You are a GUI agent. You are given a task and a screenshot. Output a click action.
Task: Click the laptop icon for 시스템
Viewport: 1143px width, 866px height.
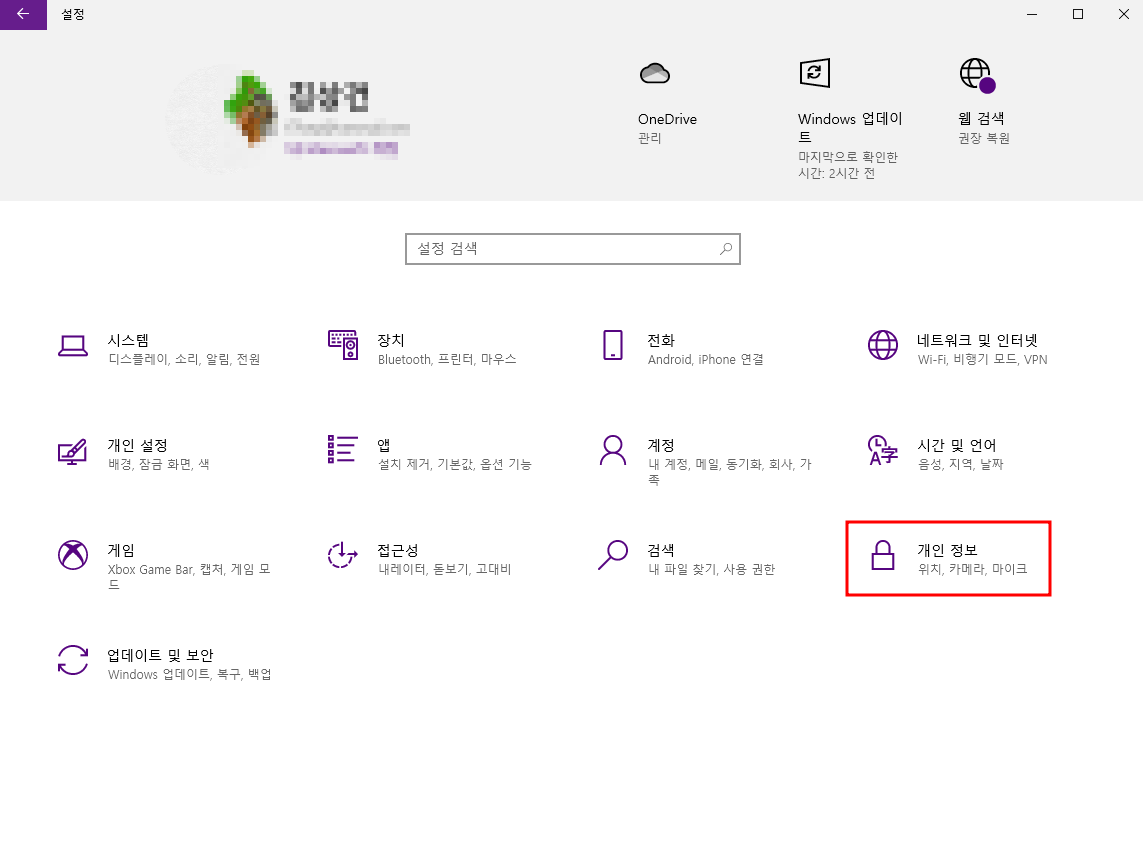(x=73, y=346)
